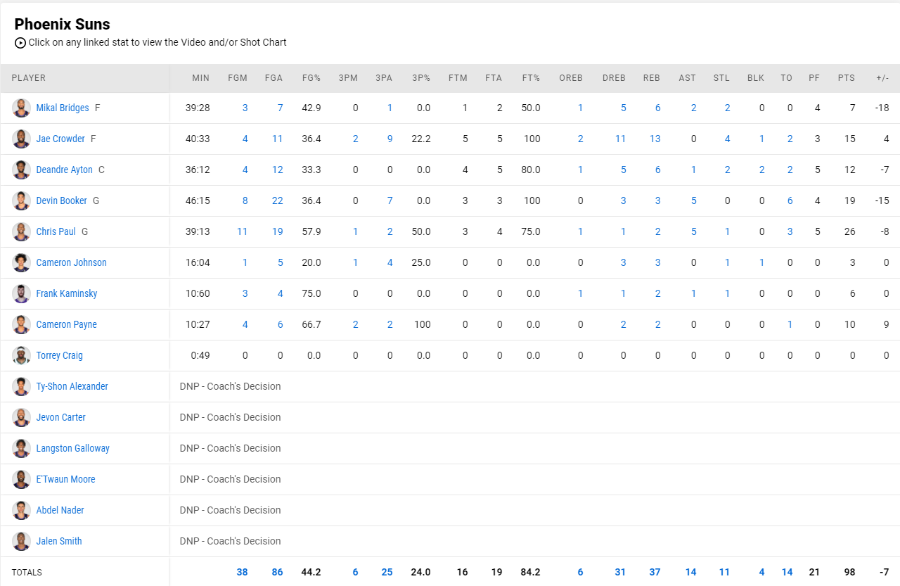This screenshot has height=586, width=900.
Task: Click the Phoenix Suns heading
Action: (x=62, y=25)
